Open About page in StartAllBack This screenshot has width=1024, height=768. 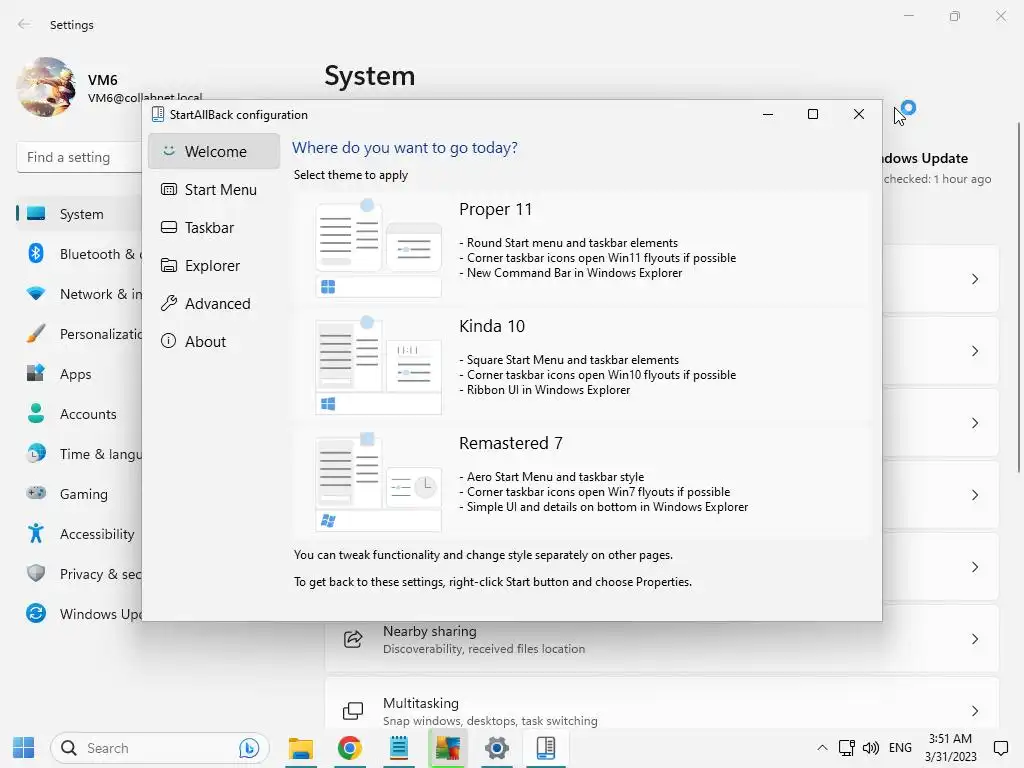tap(214, 342)
